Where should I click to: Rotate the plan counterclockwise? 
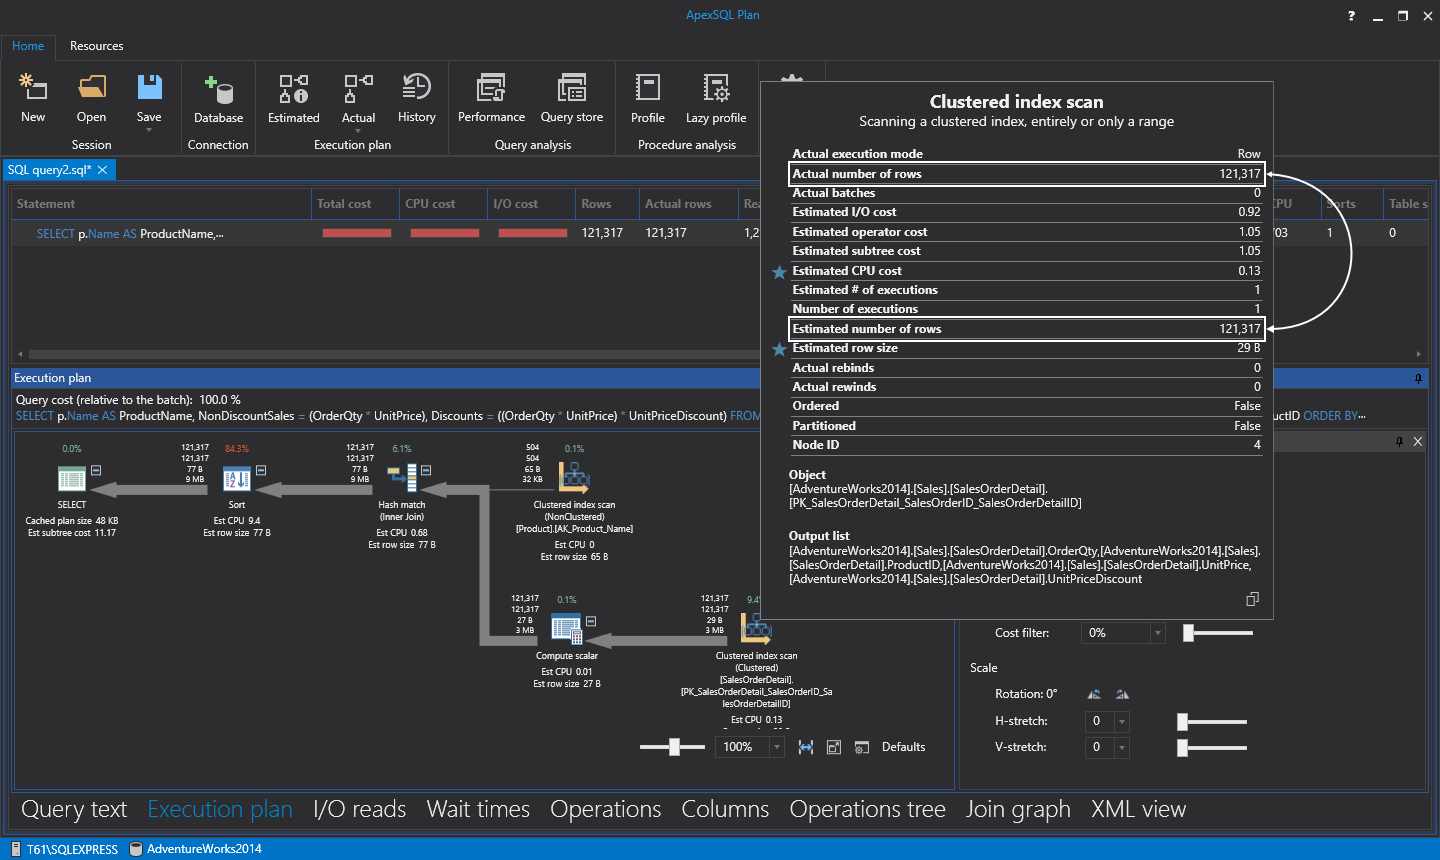1094,694
